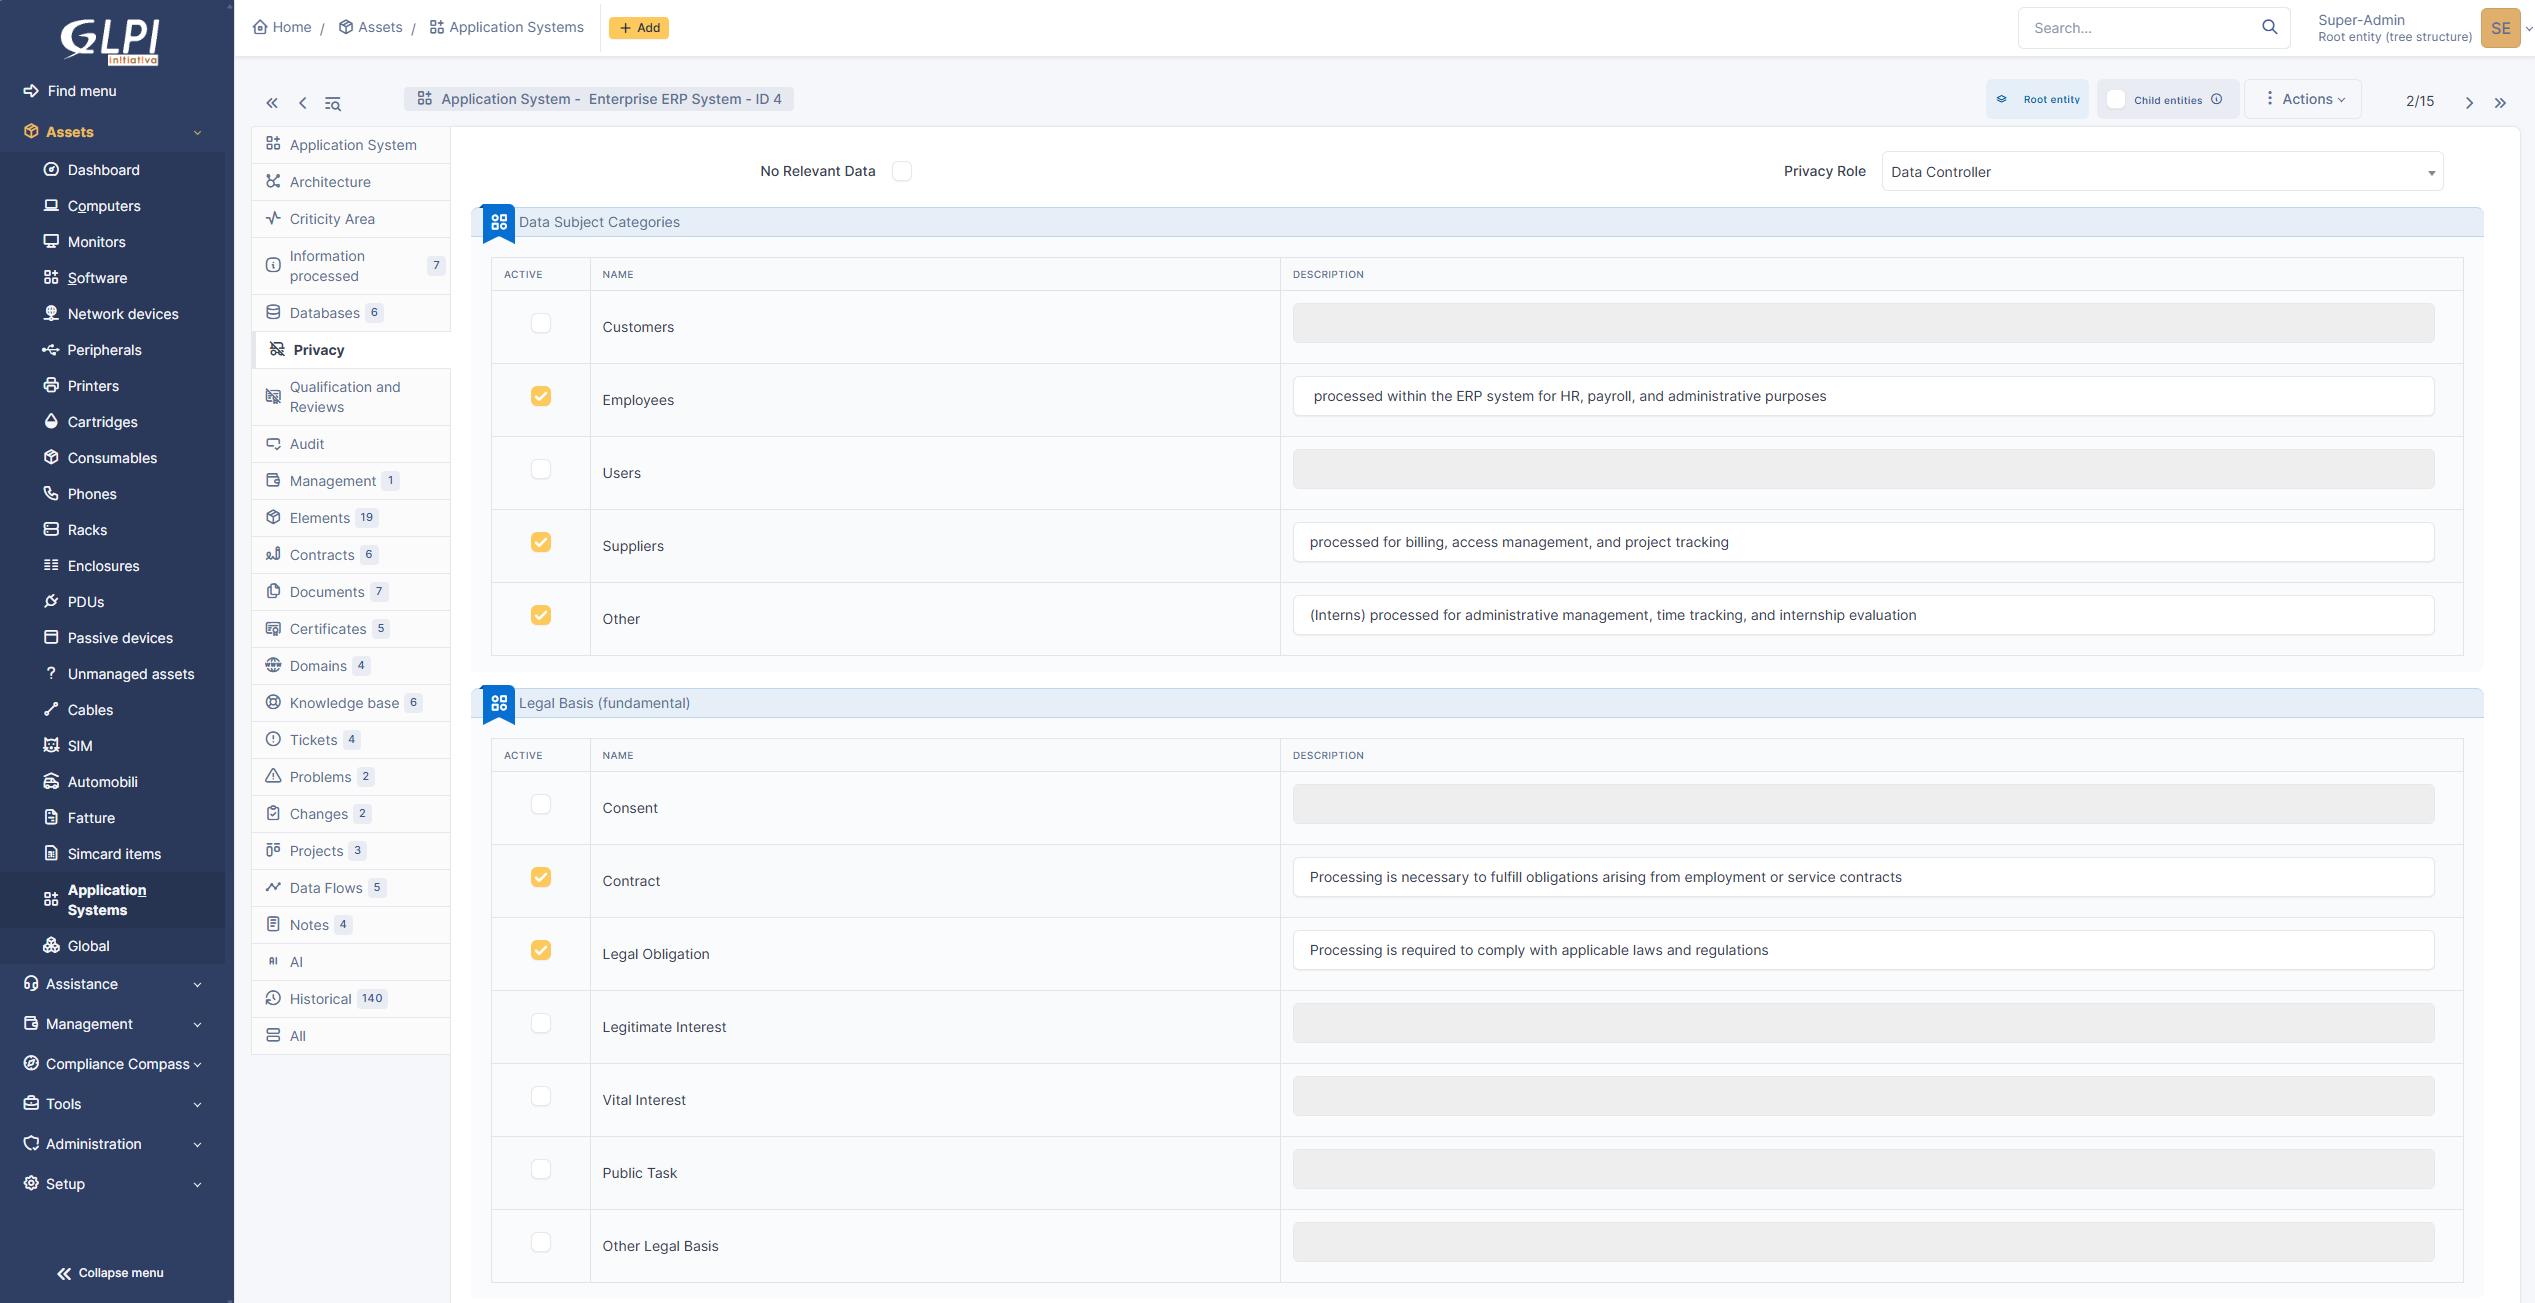
Task: Click the Add button
Action: coord(639,28)
